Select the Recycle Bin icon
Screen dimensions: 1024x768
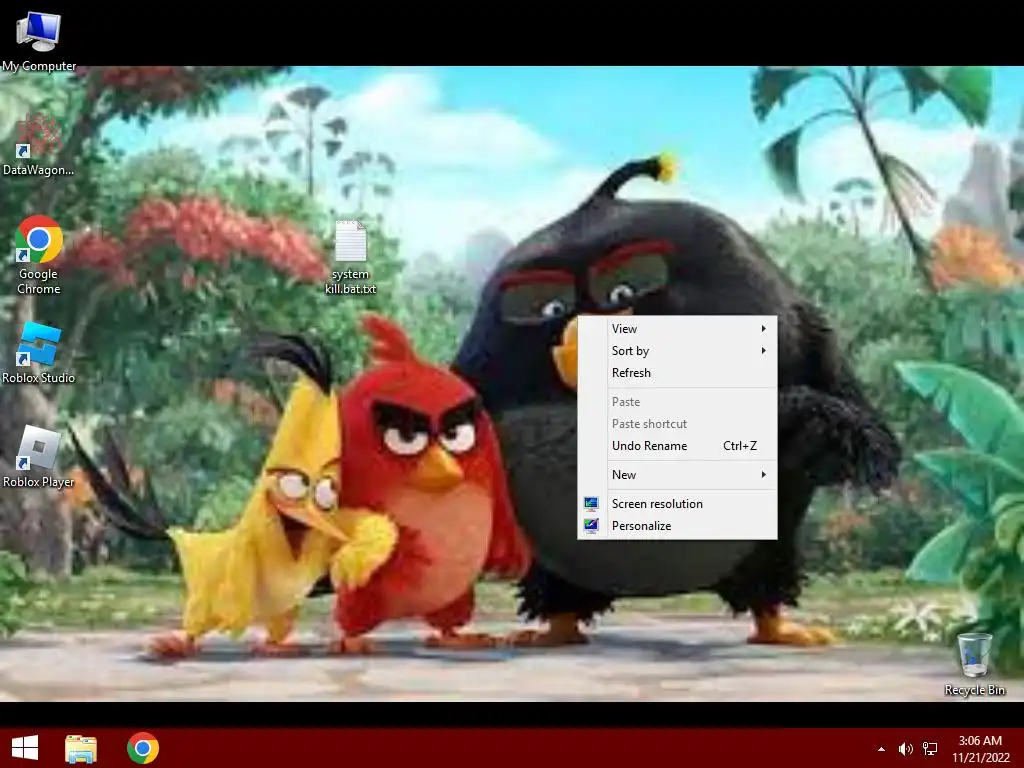tap(974, 664)
